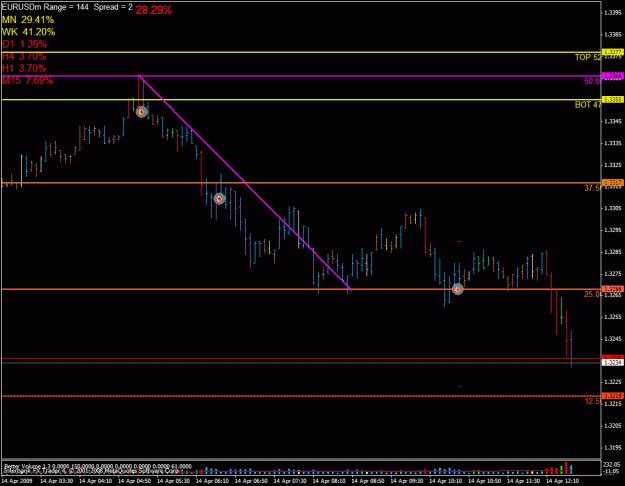Click the '14 Apr 04:10' time label

coord(96,481)
